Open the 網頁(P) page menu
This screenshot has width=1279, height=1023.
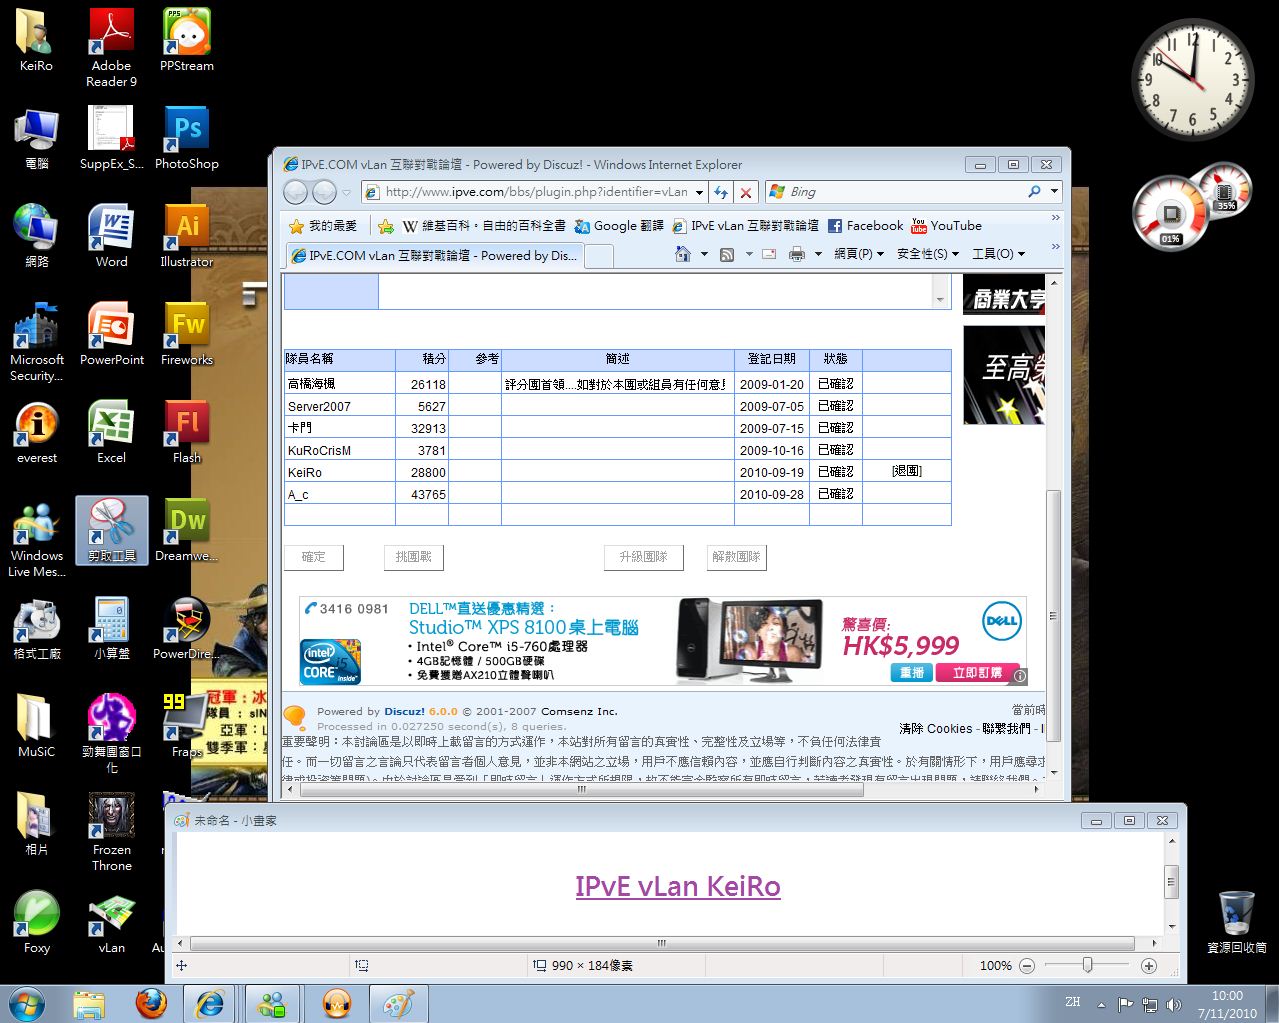pyautogui.click(x=858, y=254)
